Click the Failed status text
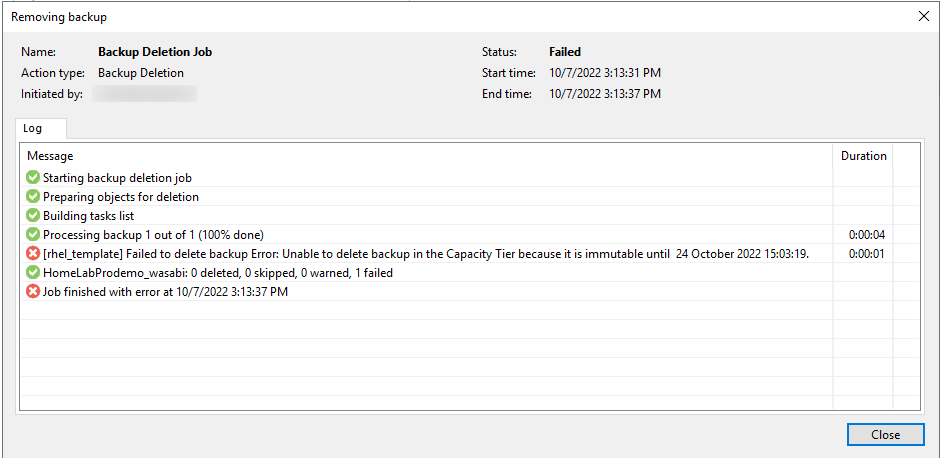 pyautogui.click(x=565, y=52)
